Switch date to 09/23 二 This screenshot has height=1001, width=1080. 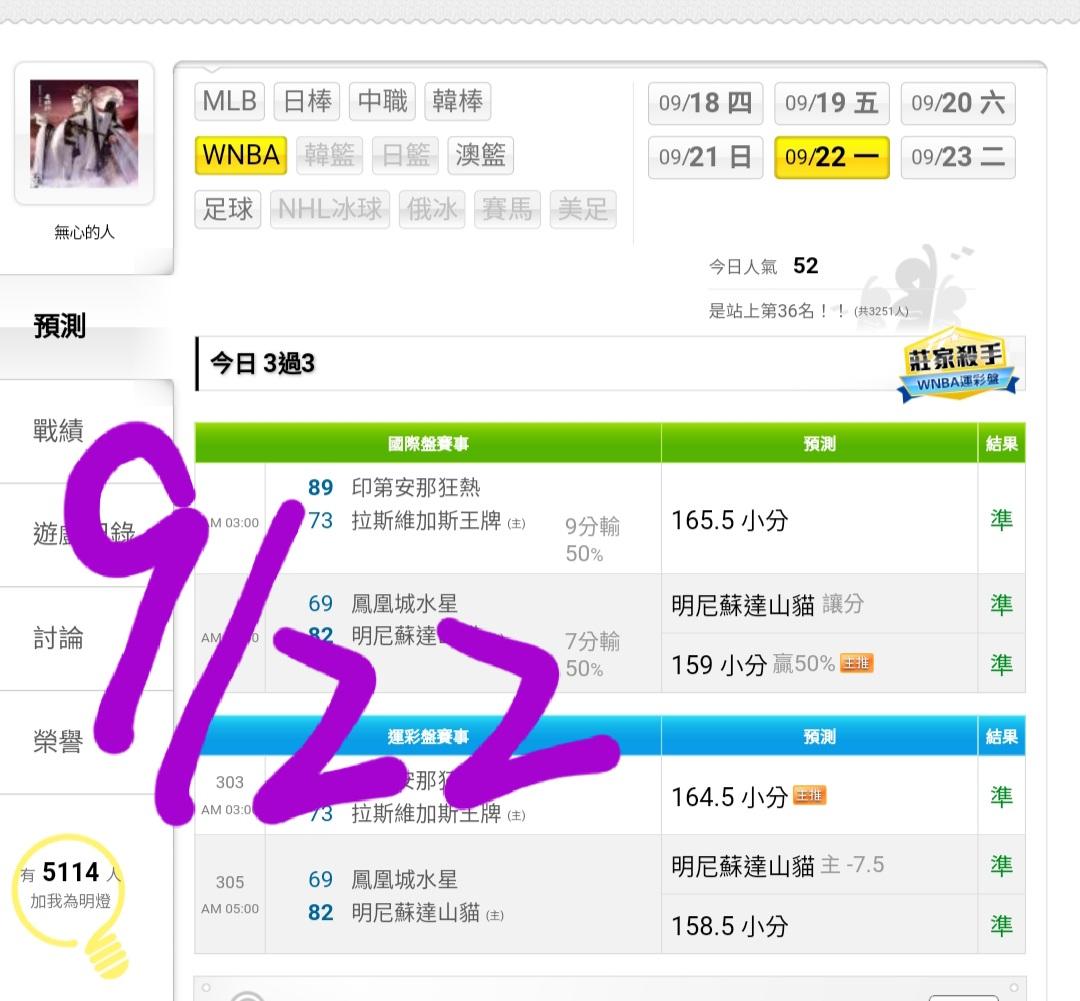click(958, 157)
